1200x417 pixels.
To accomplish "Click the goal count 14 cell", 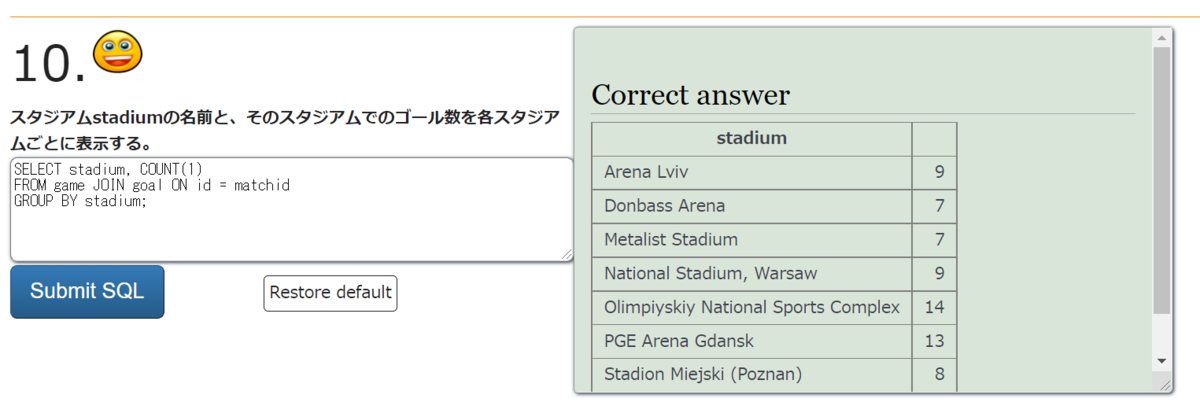I will tap(934, 307).
